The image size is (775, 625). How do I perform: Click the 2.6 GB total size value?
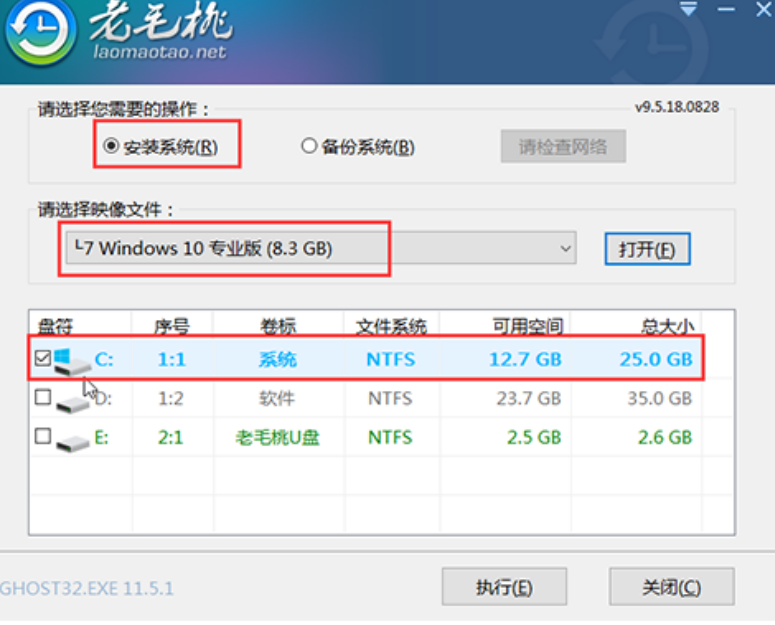click(665, 437)
